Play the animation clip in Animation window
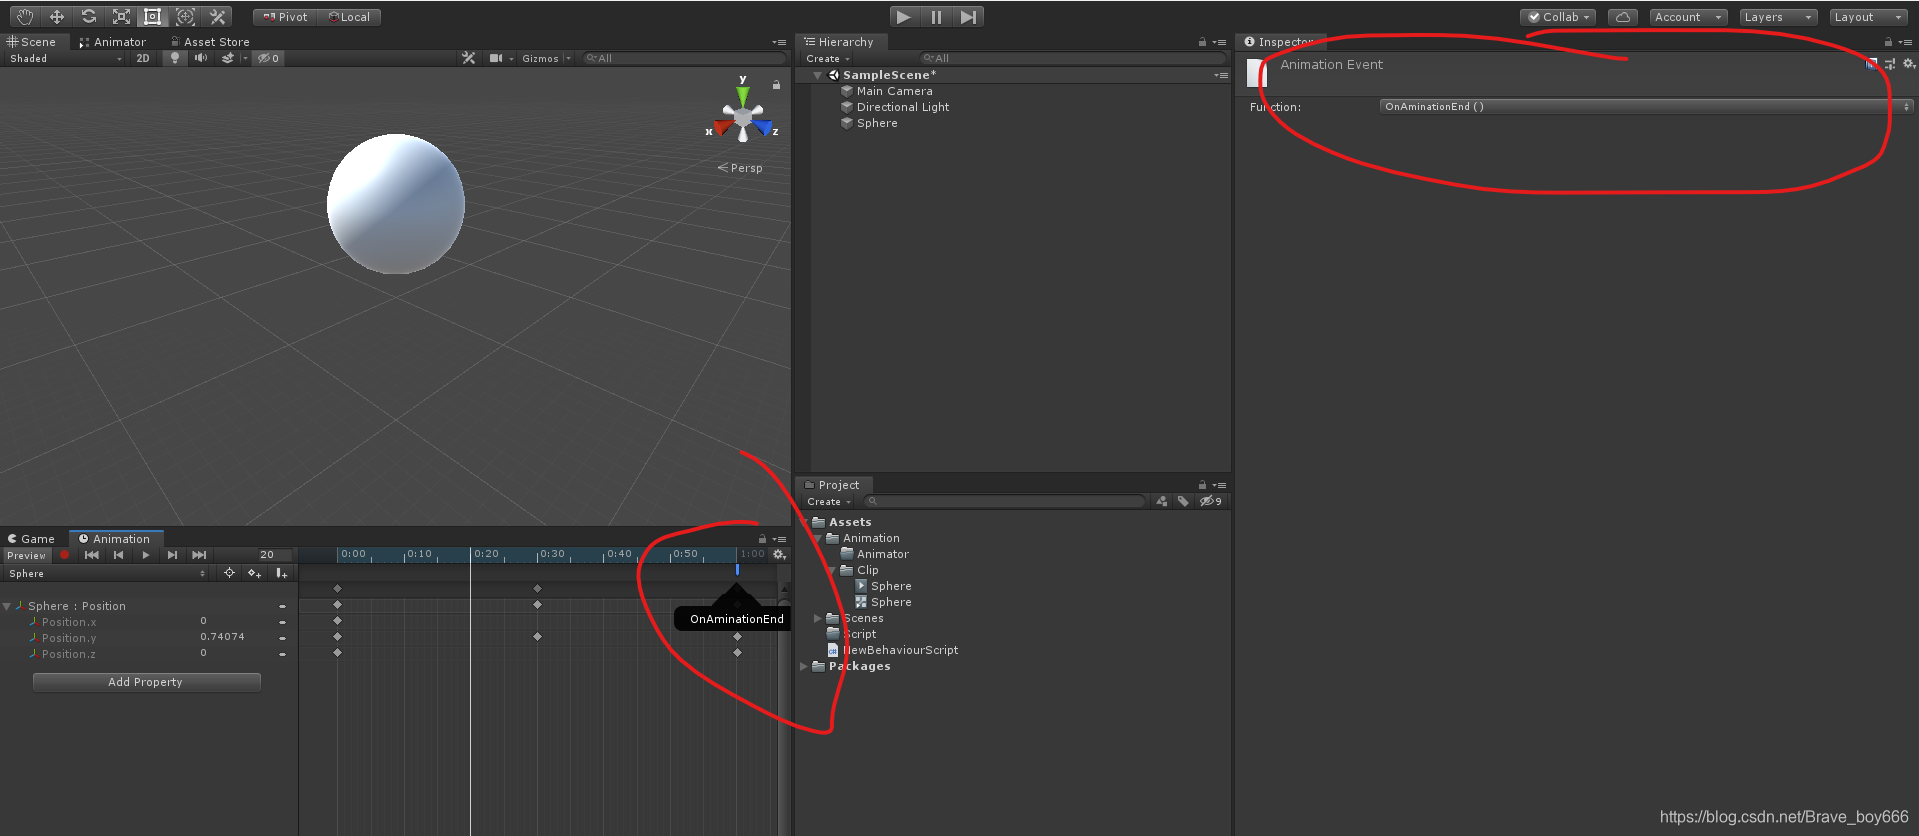This screenshot has width=1919, height=836. tap(146, 555)
